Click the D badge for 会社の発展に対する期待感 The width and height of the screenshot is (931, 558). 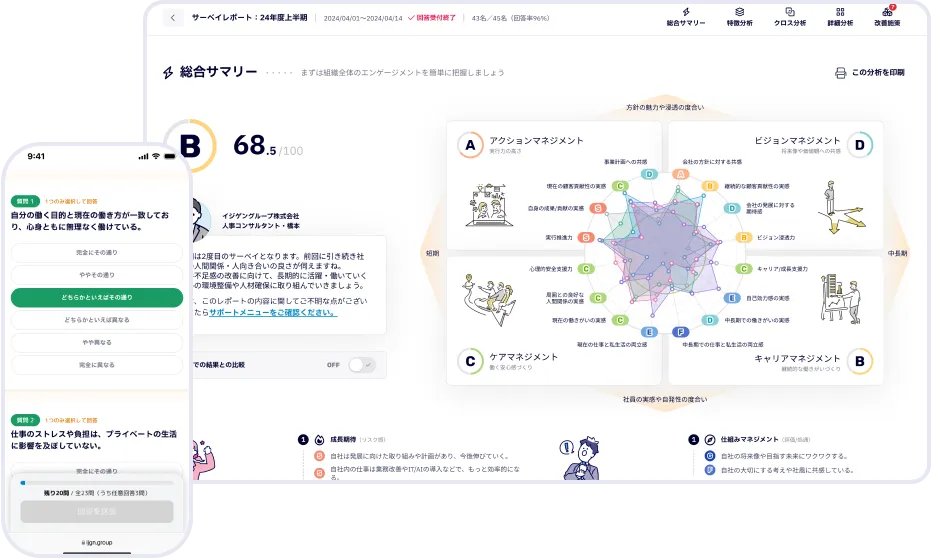(732, 208)
